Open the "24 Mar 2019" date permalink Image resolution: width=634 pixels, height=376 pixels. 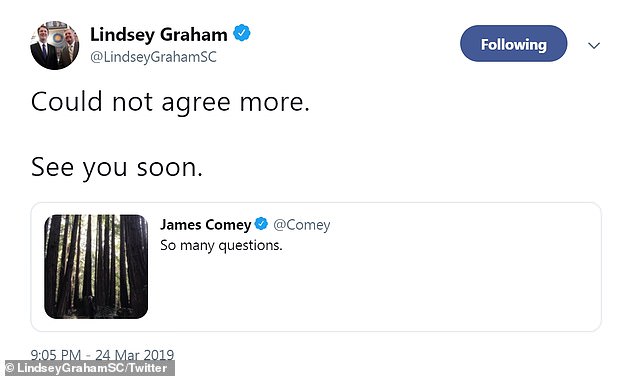[x=135, y=355]
